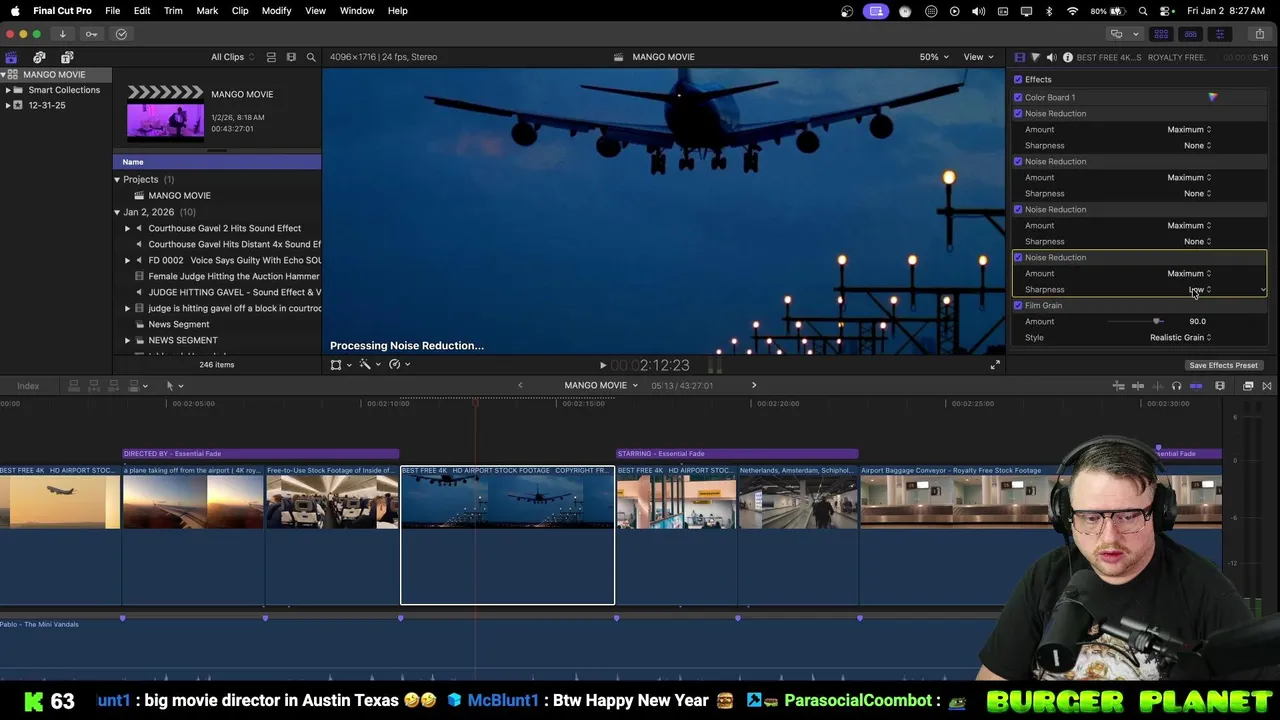Image resolution: width=1280 pixels, height=720 pixels.
Task: Open the Window menu
Action: click(357, 10)
